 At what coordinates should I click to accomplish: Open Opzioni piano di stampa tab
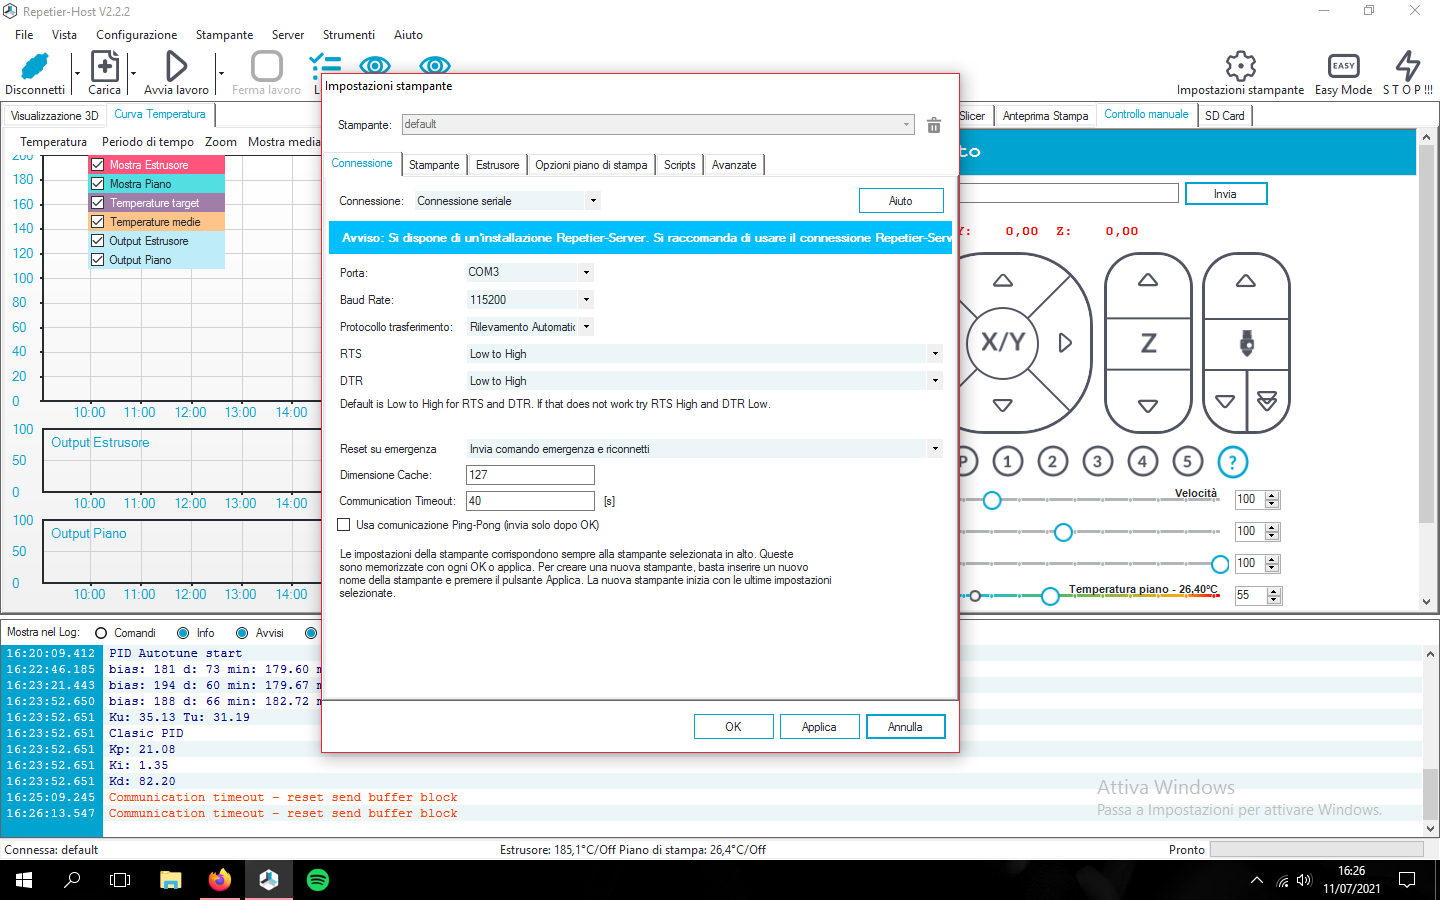(x=591, y=165)
